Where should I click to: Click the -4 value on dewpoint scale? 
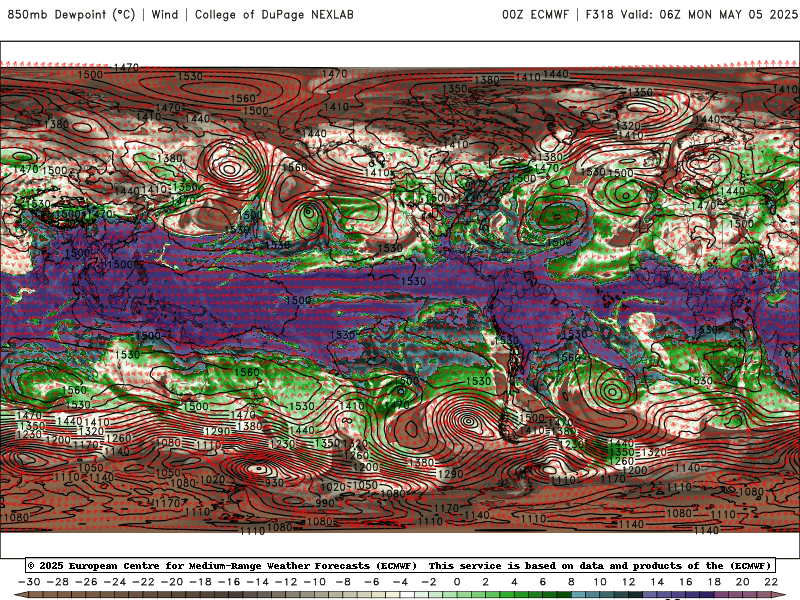[x=400, y=582]
